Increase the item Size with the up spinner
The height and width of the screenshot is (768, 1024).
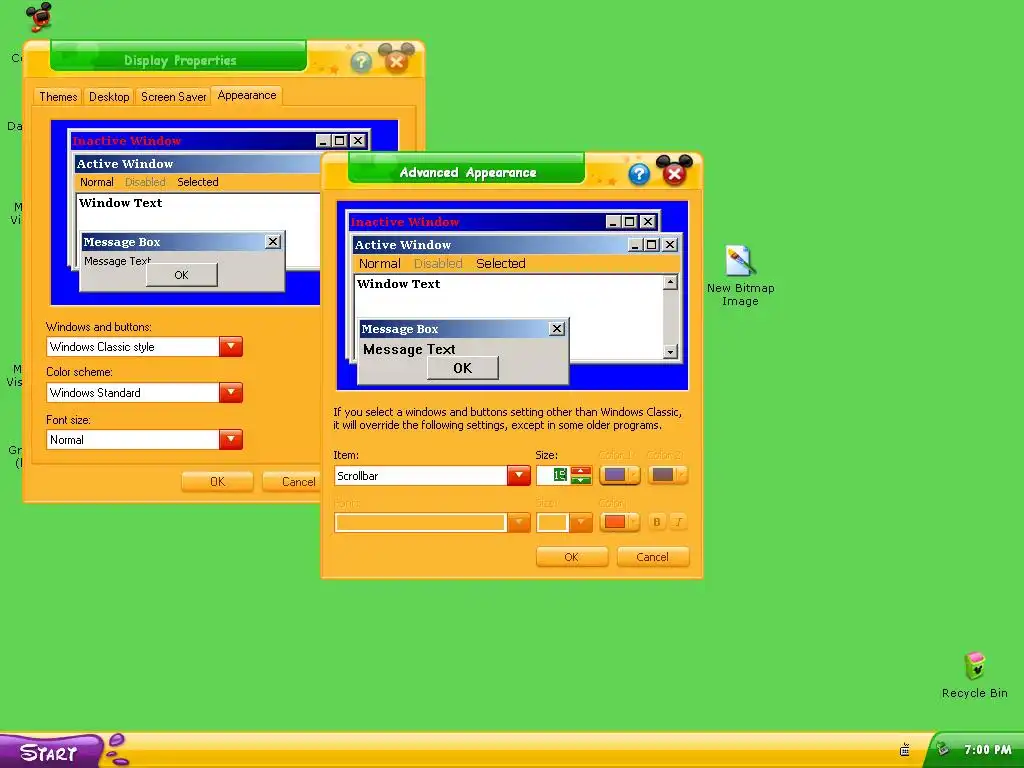[x=581, y=470]
